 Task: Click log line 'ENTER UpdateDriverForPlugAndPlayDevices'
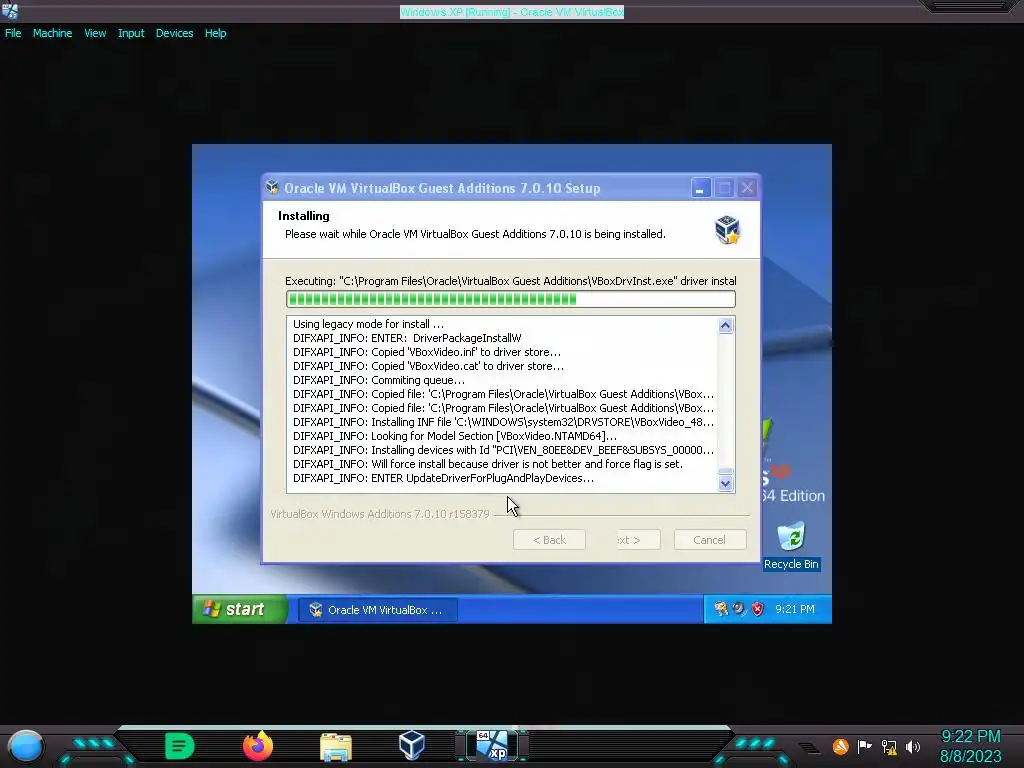coord(443,479)
